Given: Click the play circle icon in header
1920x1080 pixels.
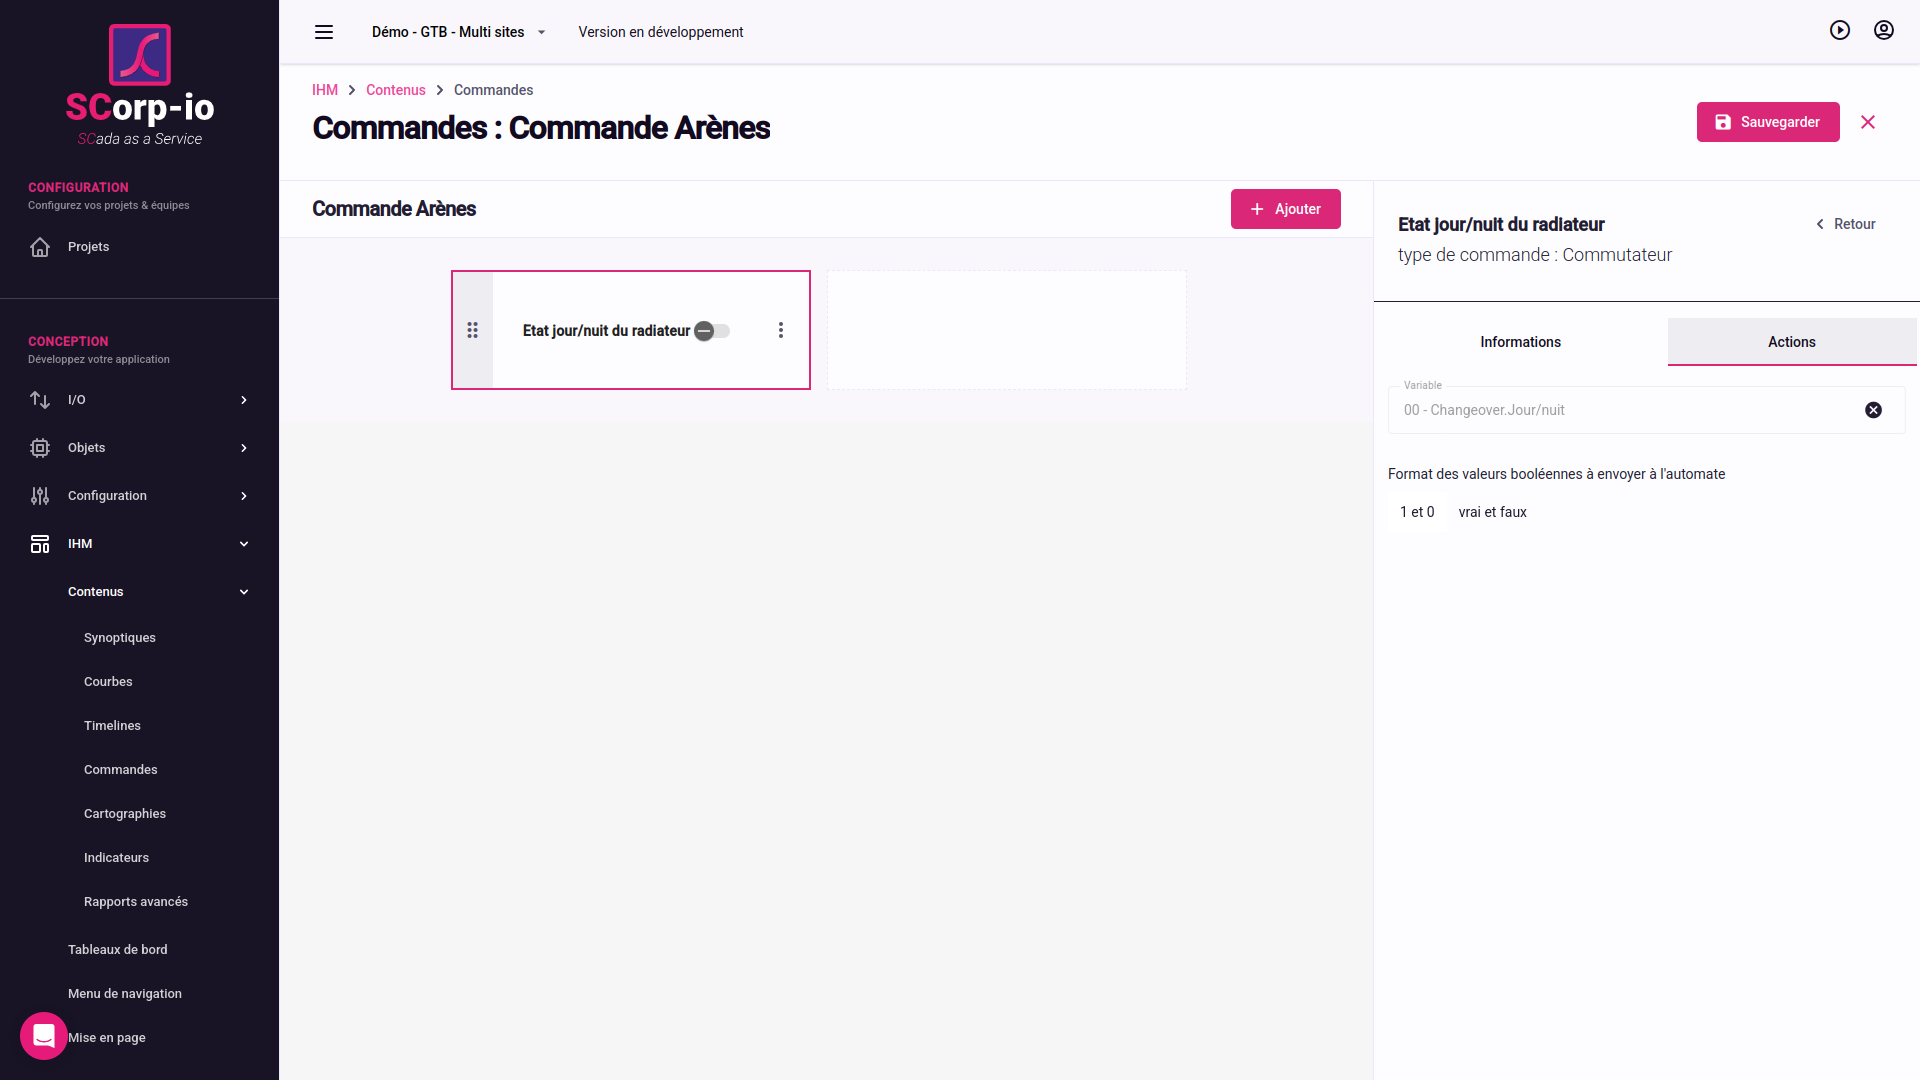Looking at the screenshot, I should (1840, 30).
